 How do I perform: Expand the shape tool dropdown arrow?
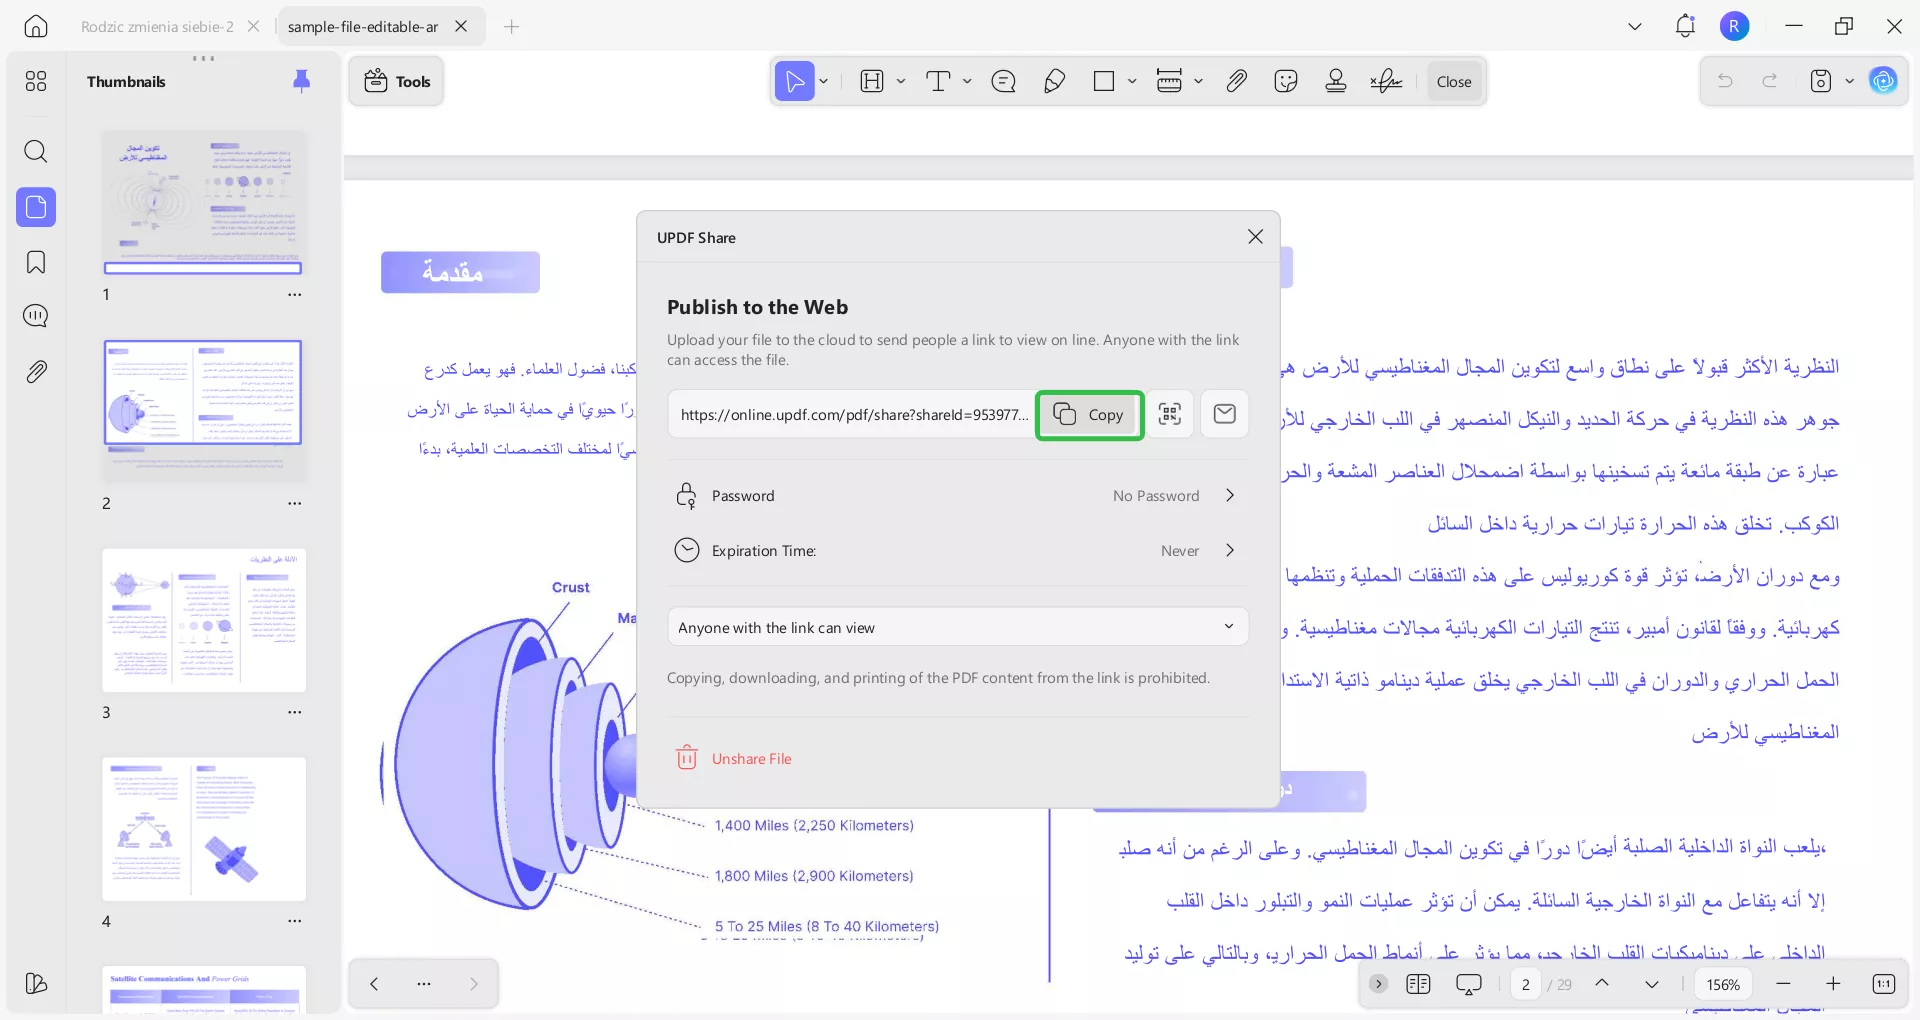click(1131, 81)
